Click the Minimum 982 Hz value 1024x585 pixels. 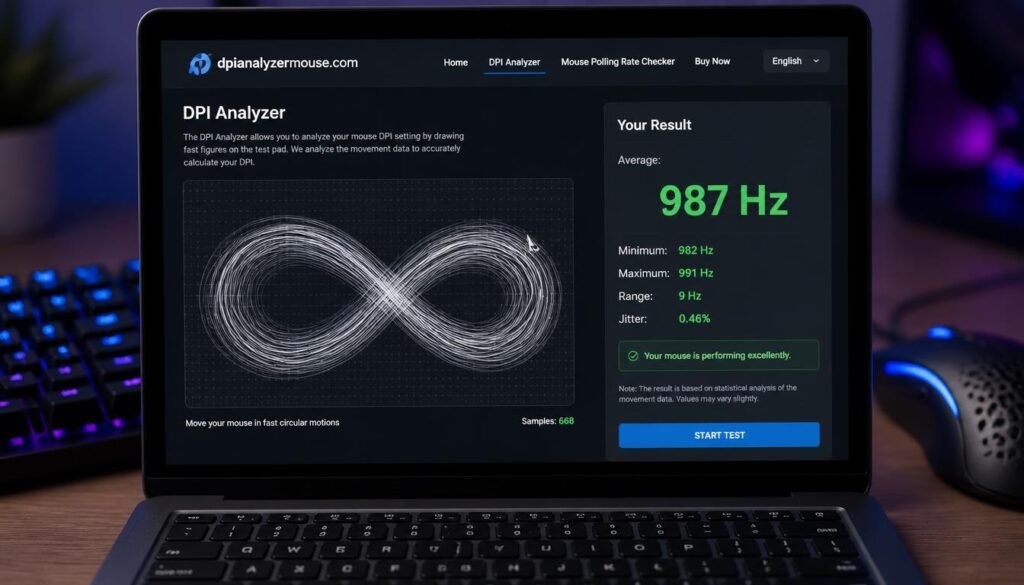click(696, 250)
